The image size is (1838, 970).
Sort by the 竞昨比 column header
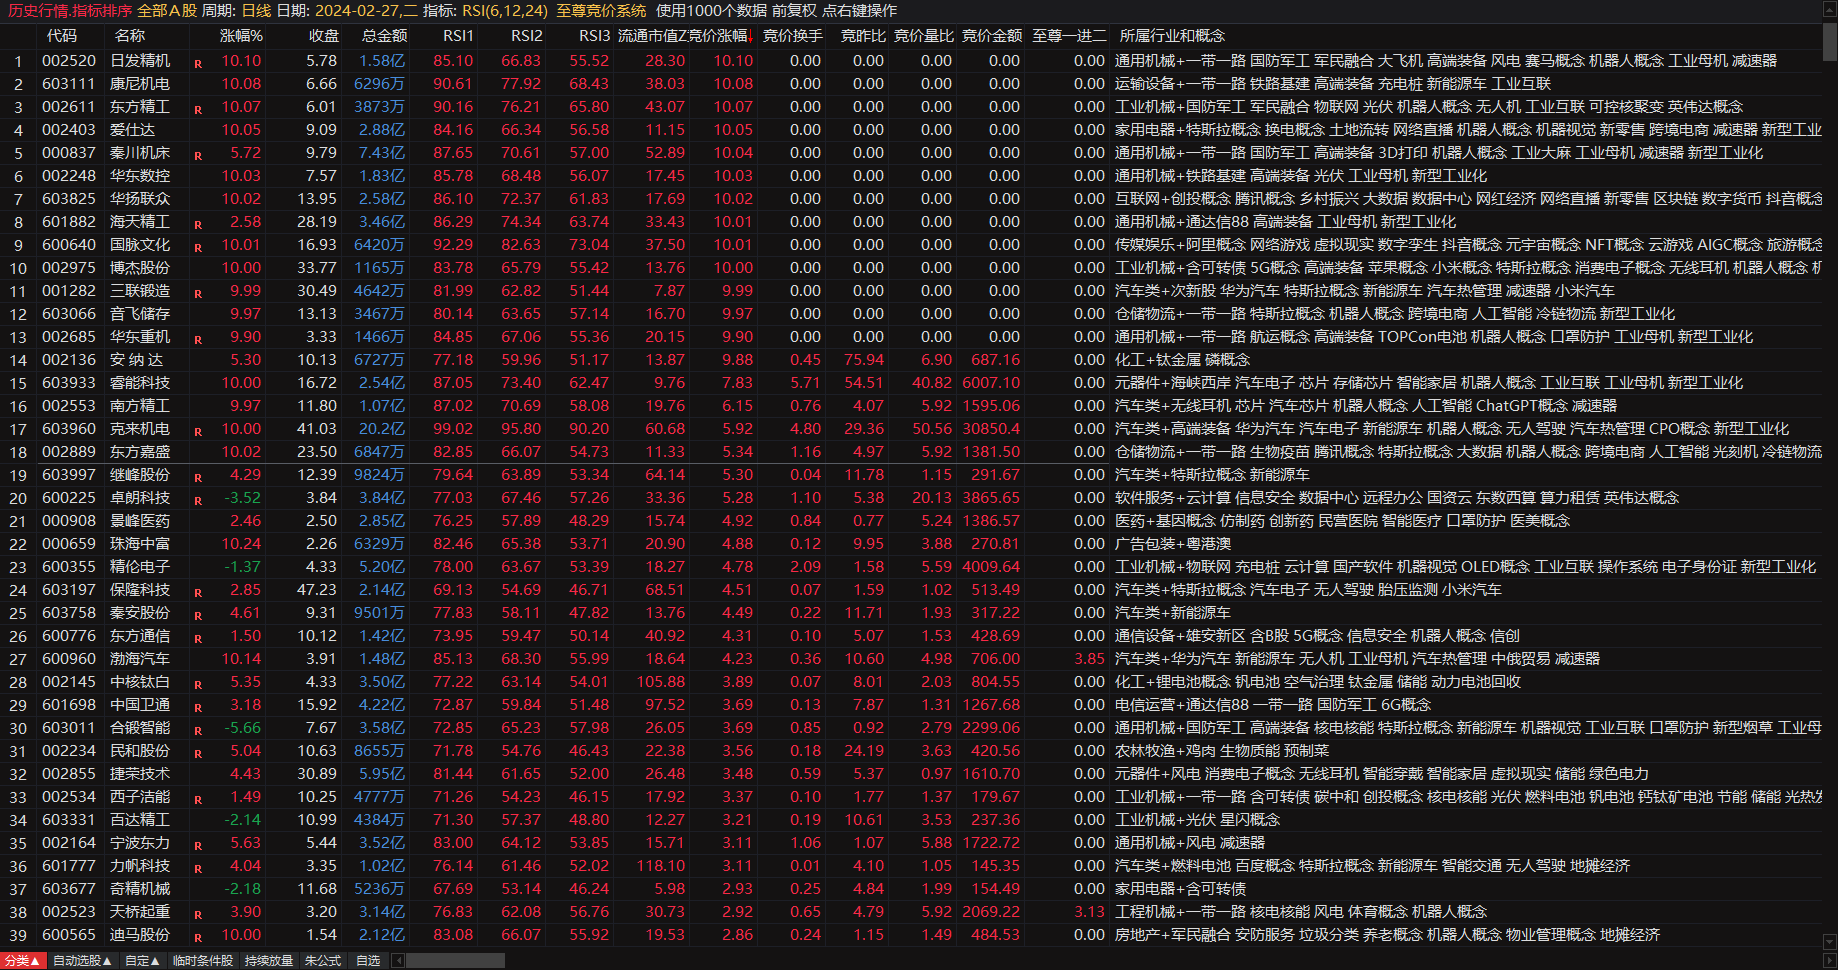point(862,35)
